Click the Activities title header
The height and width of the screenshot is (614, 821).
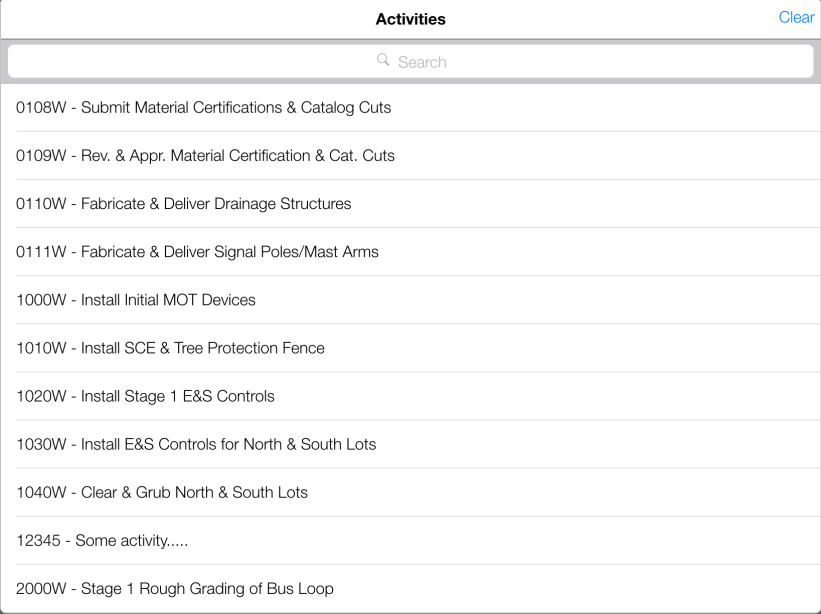(x=410, y=19)
